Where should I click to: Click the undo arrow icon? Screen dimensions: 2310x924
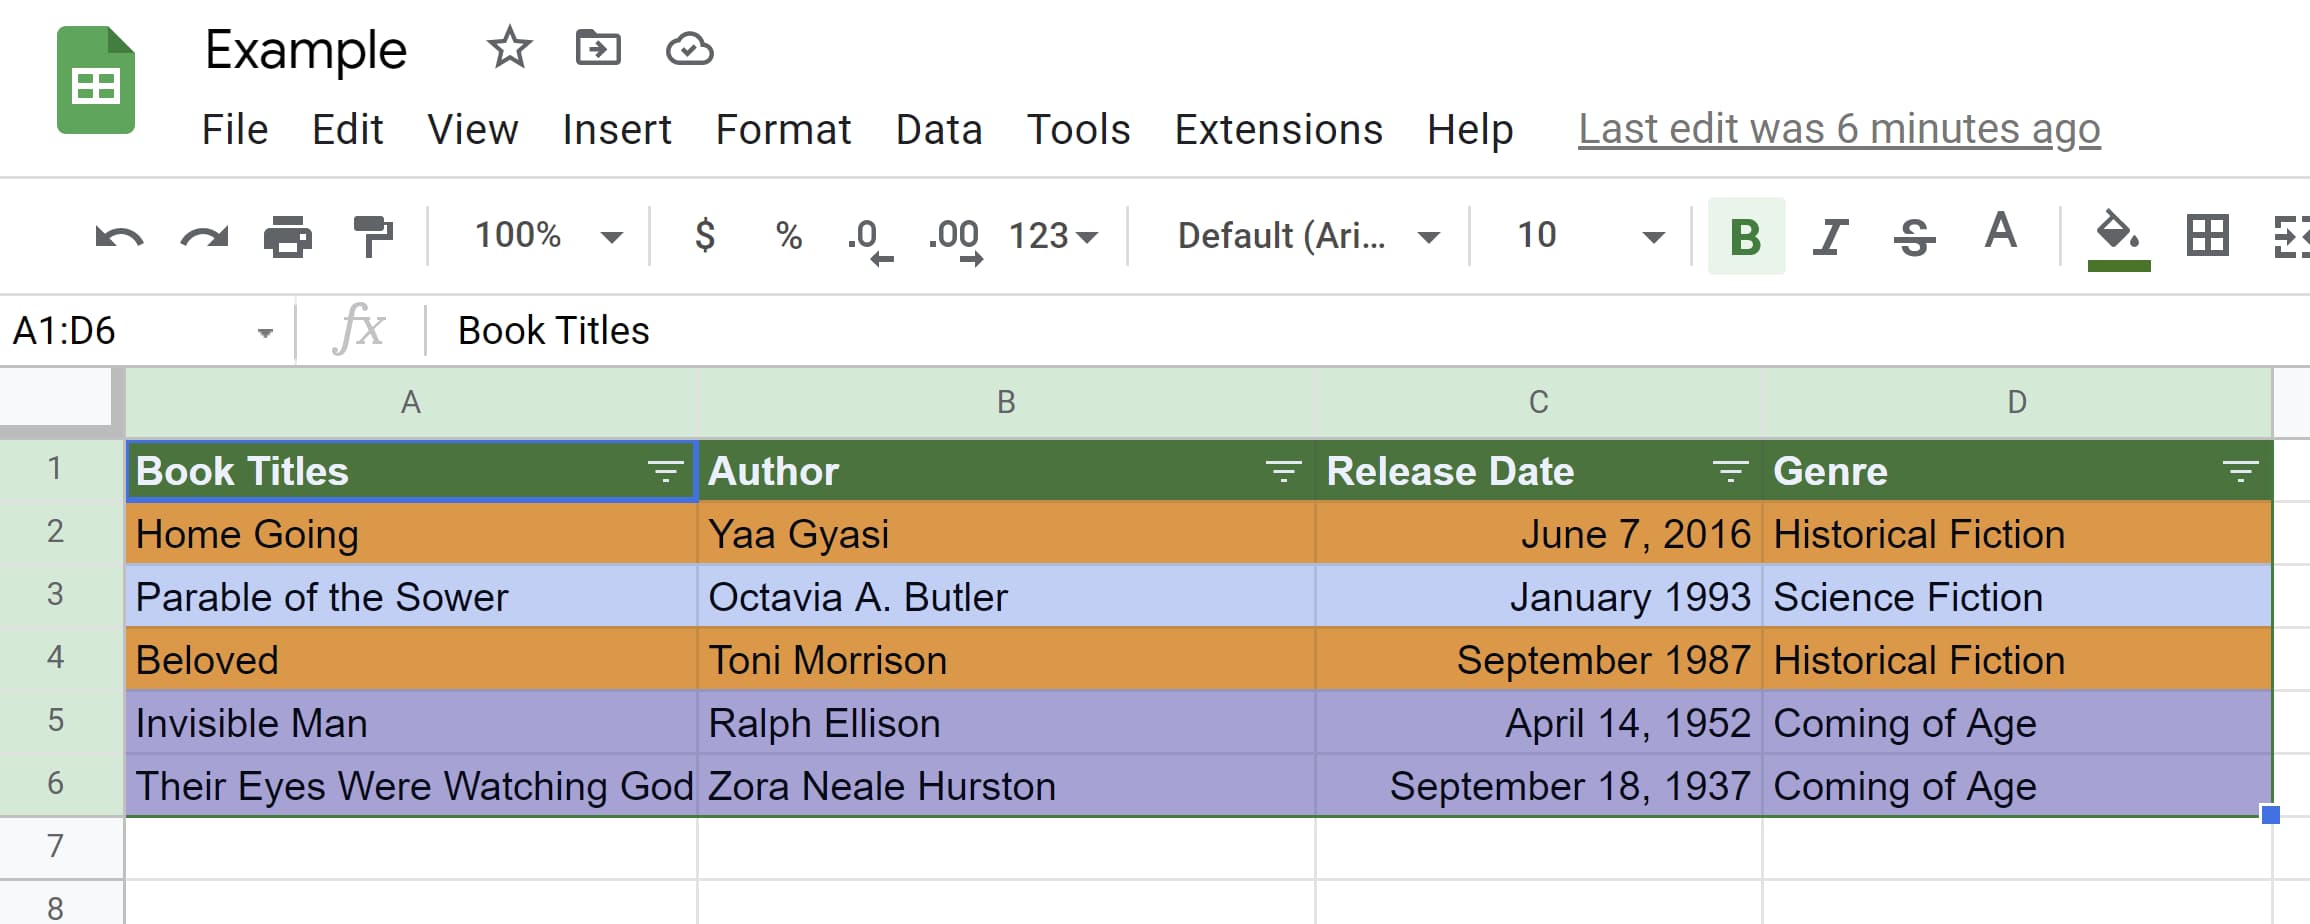119,237
